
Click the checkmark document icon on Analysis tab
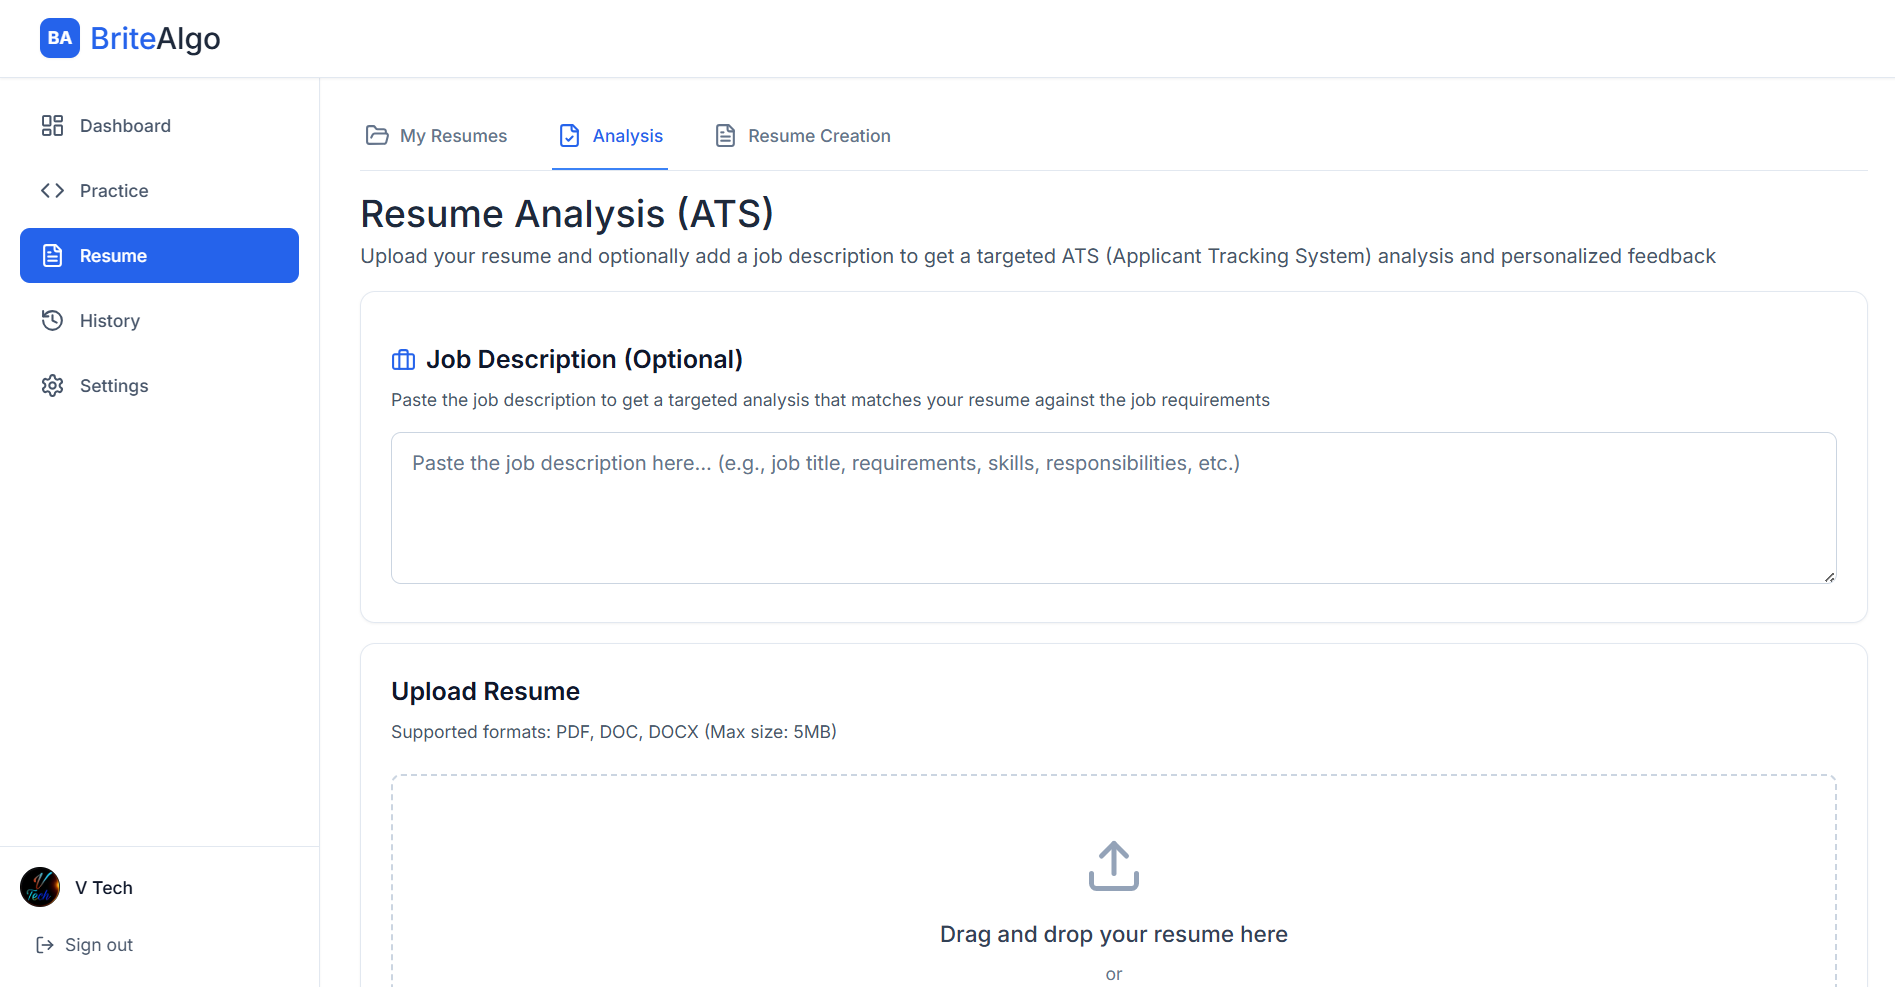click(x=568, y=135)
